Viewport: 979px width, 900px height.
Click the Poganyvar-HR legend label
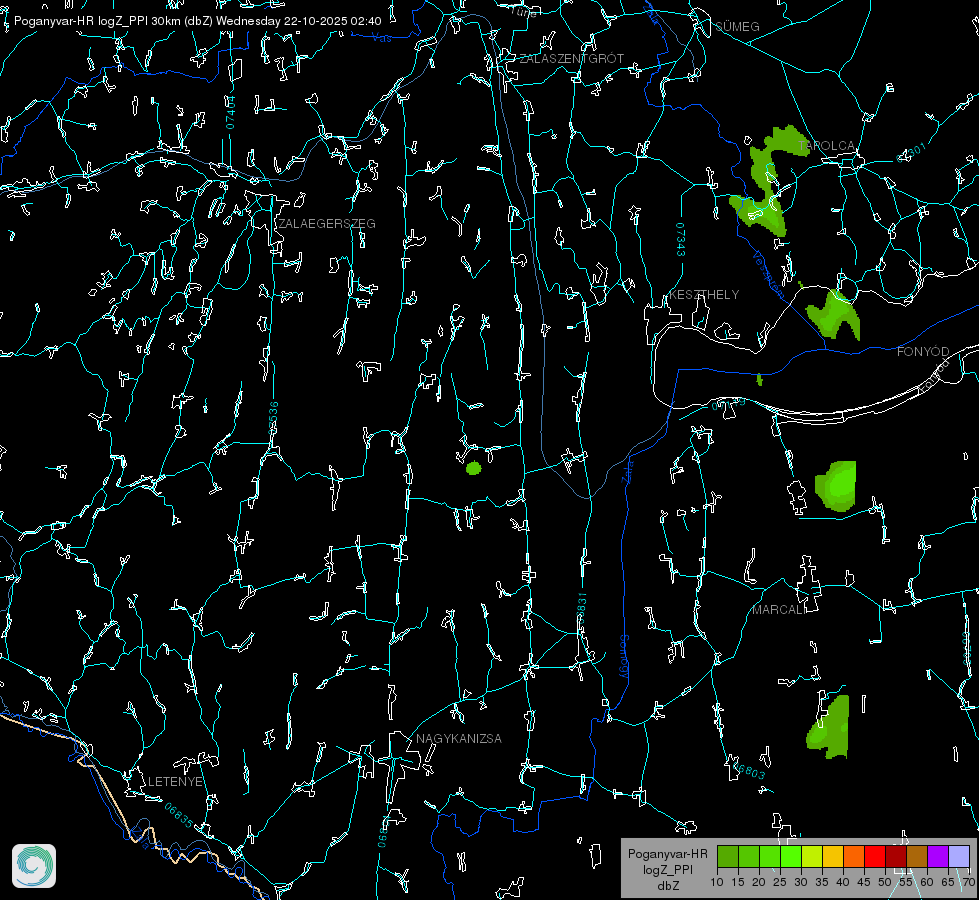tap(668, 854)
